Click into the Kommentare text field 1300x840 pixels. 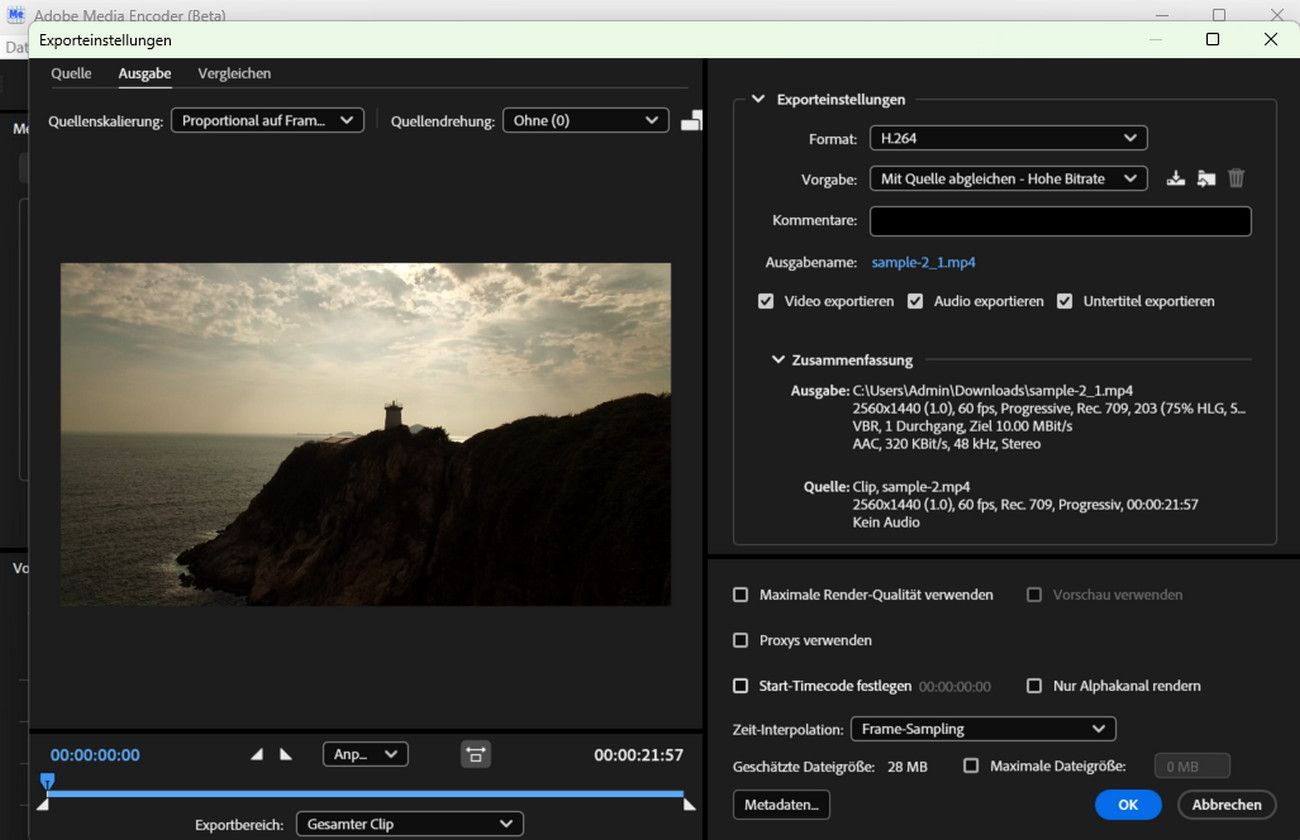coord(1060,221)
